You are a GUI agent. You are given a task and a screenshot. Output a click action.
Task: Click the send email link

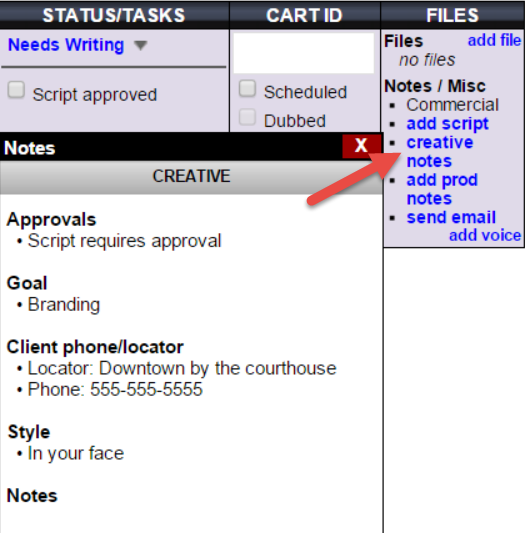click(451, 218)
